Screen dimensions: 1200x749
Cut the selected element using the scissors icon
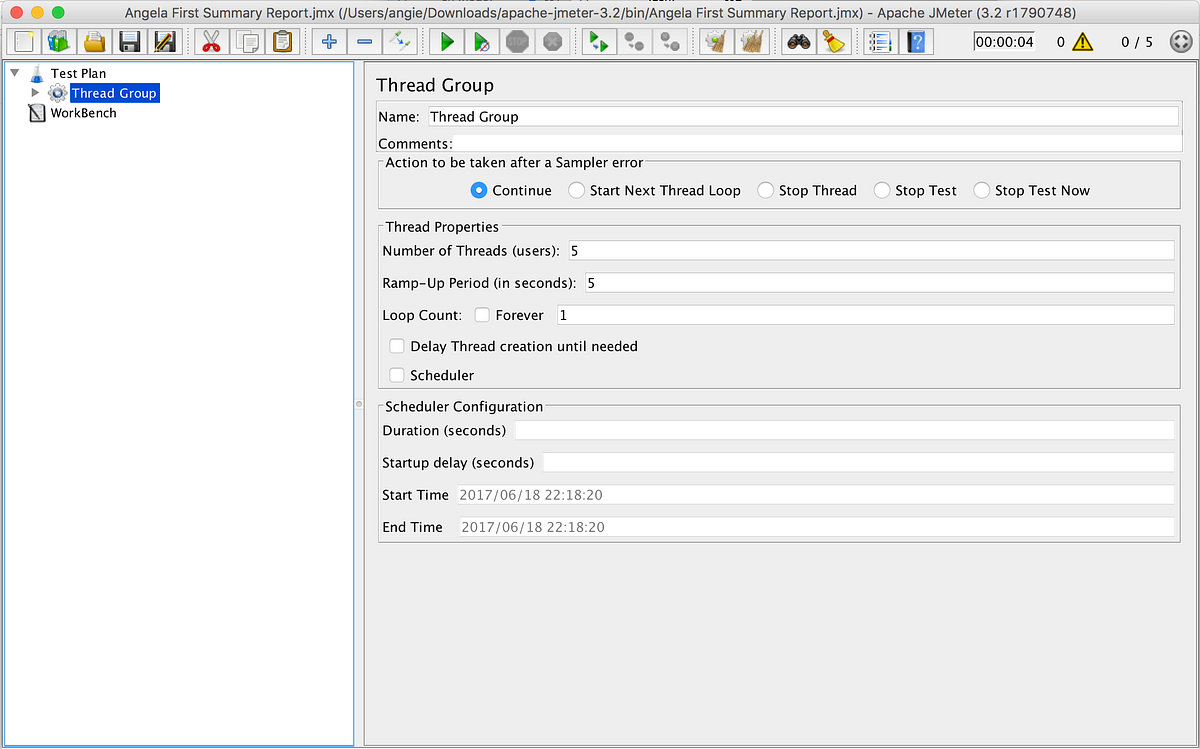[212, 41]
